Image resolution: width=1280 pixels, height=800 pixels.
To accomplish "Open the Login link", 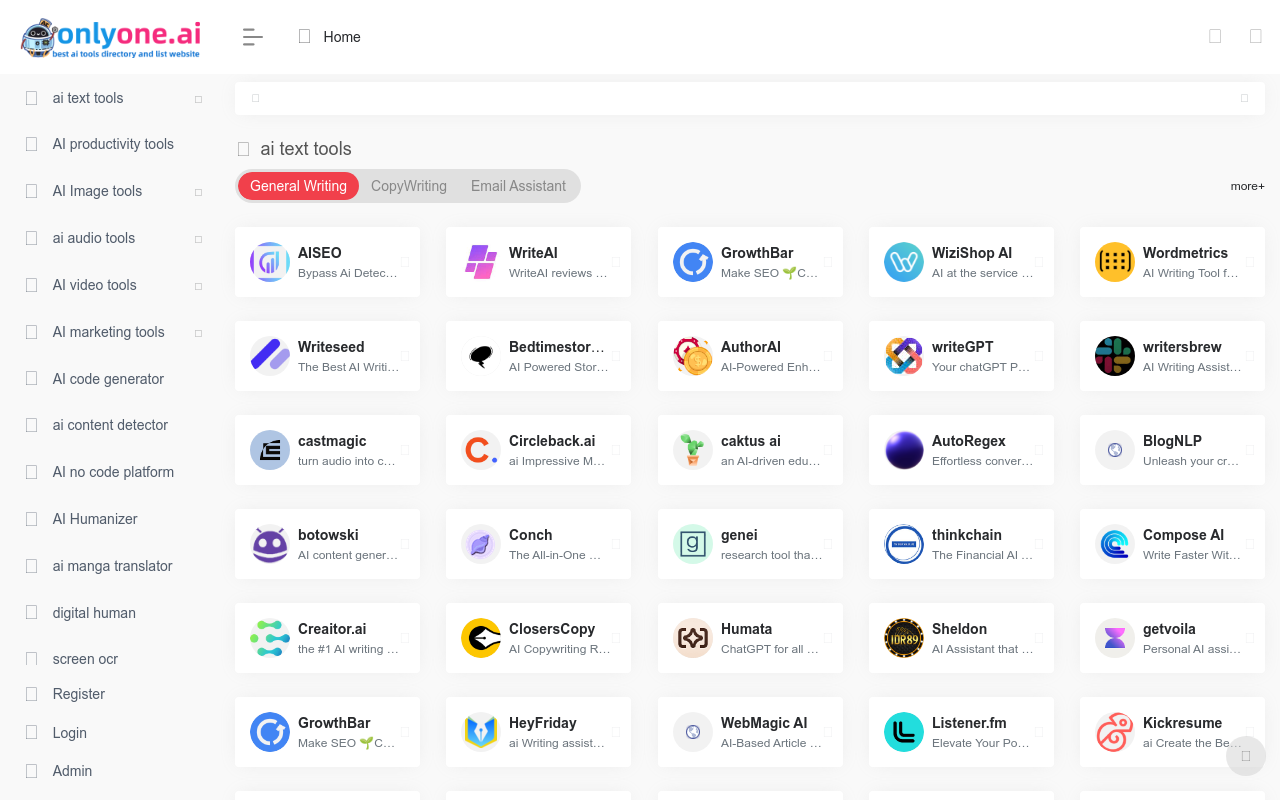I will 69,733.
